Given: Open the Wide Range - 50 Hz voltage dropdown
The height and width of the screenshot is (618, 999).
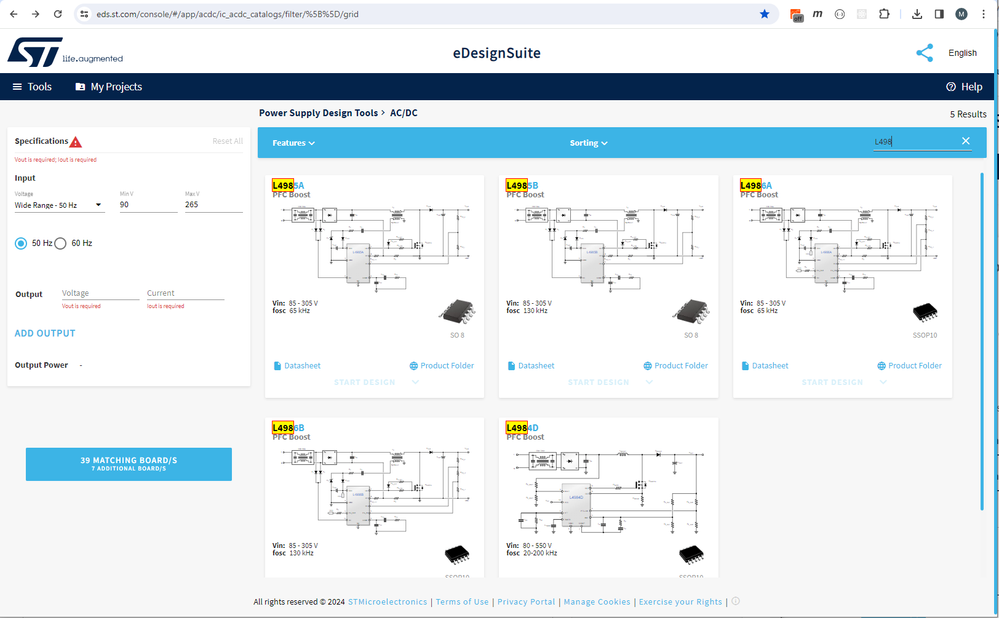Looking at the screenshot, I should tap(59, 205).
